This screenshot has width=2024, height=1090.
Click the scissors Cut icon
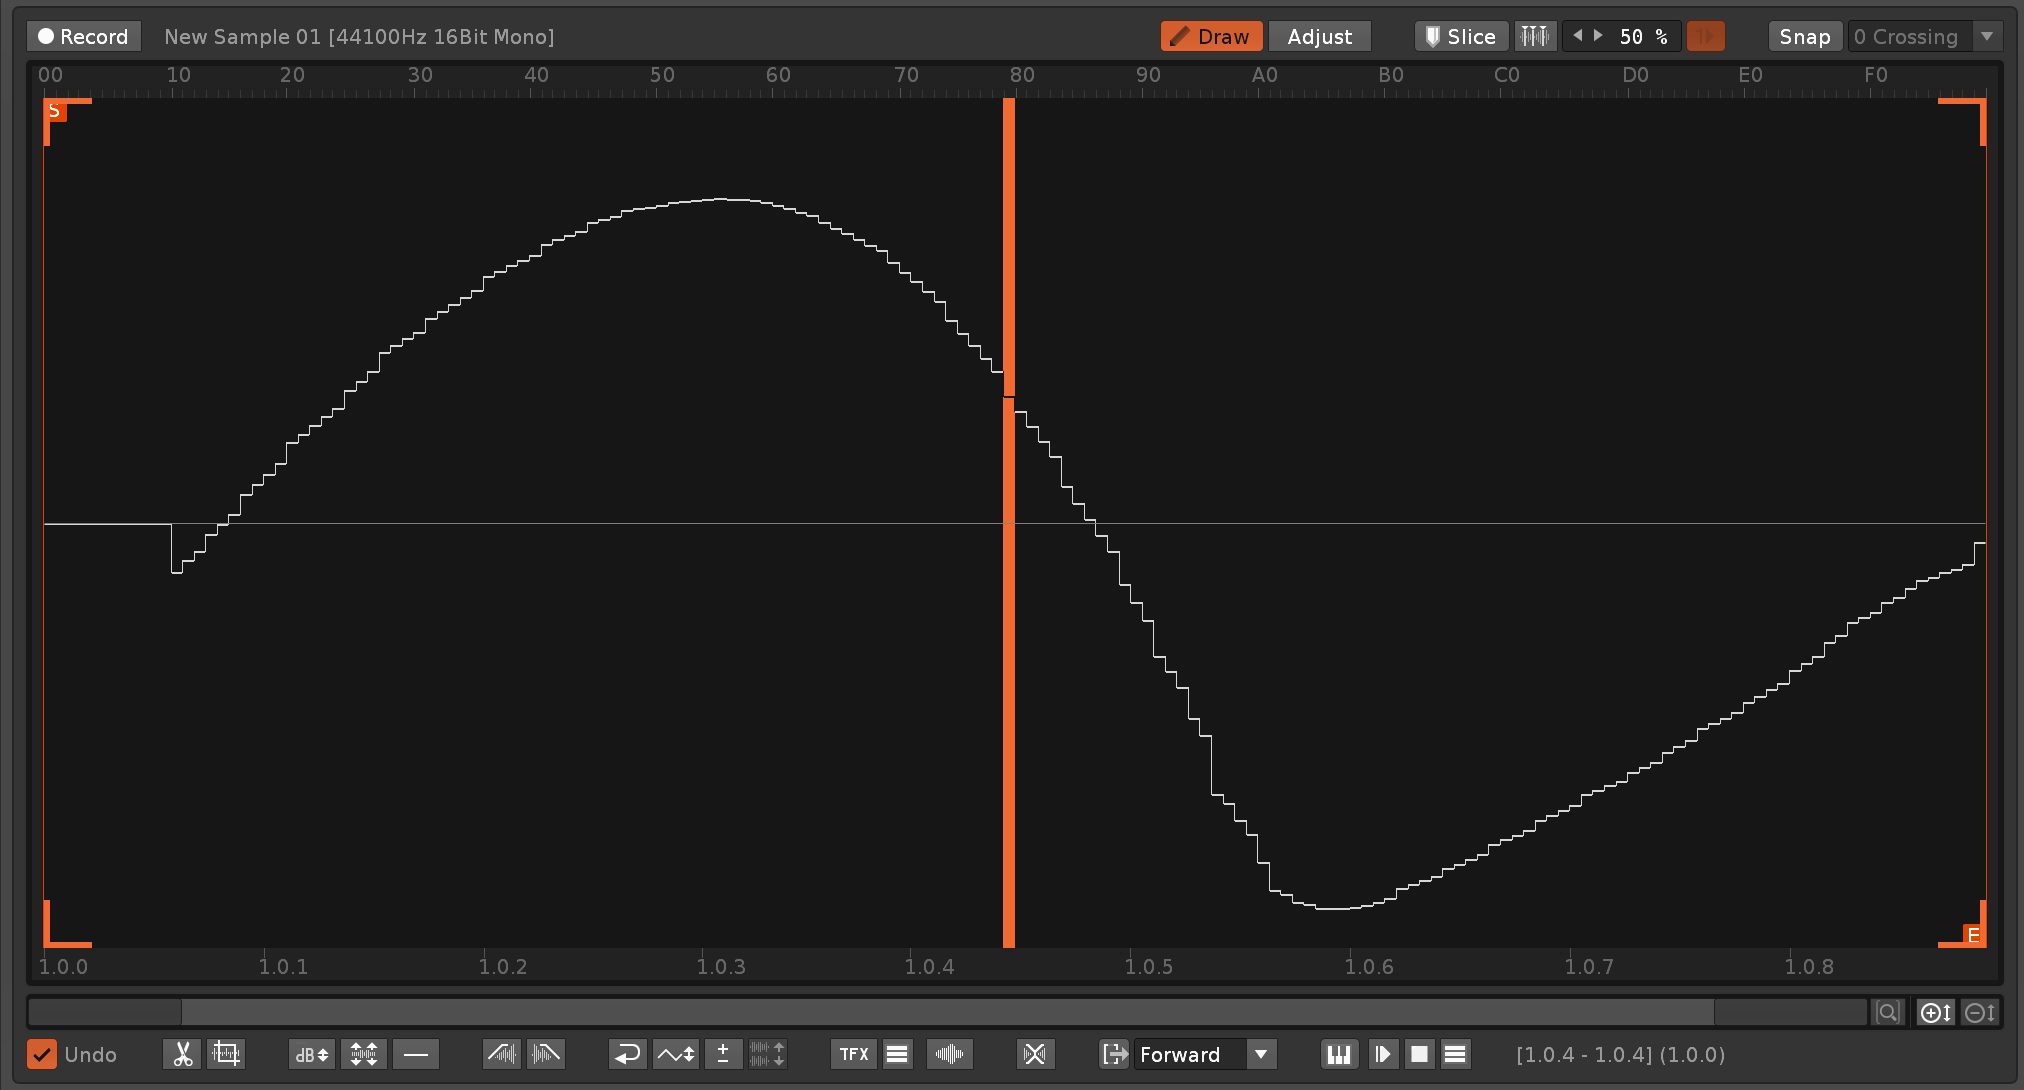[x=182, y=1054]
